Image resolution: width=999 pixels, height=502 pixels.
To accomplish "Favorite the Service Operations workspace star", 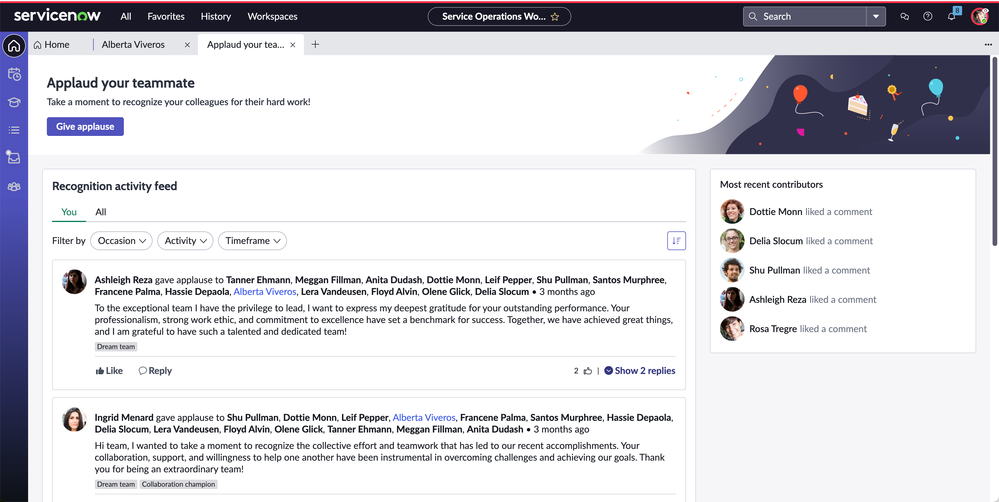I will [555, 17].
